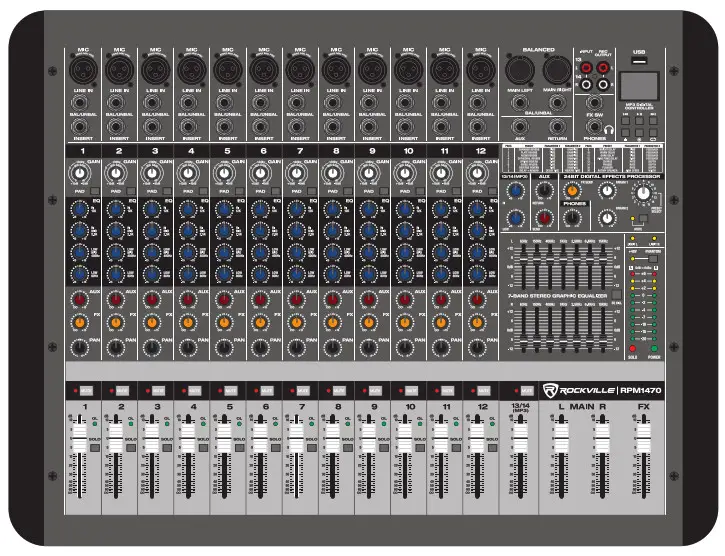Click the PHONES level knob
Image resolution: width=725 pixels, height=556 pixels.
point(572,217)
